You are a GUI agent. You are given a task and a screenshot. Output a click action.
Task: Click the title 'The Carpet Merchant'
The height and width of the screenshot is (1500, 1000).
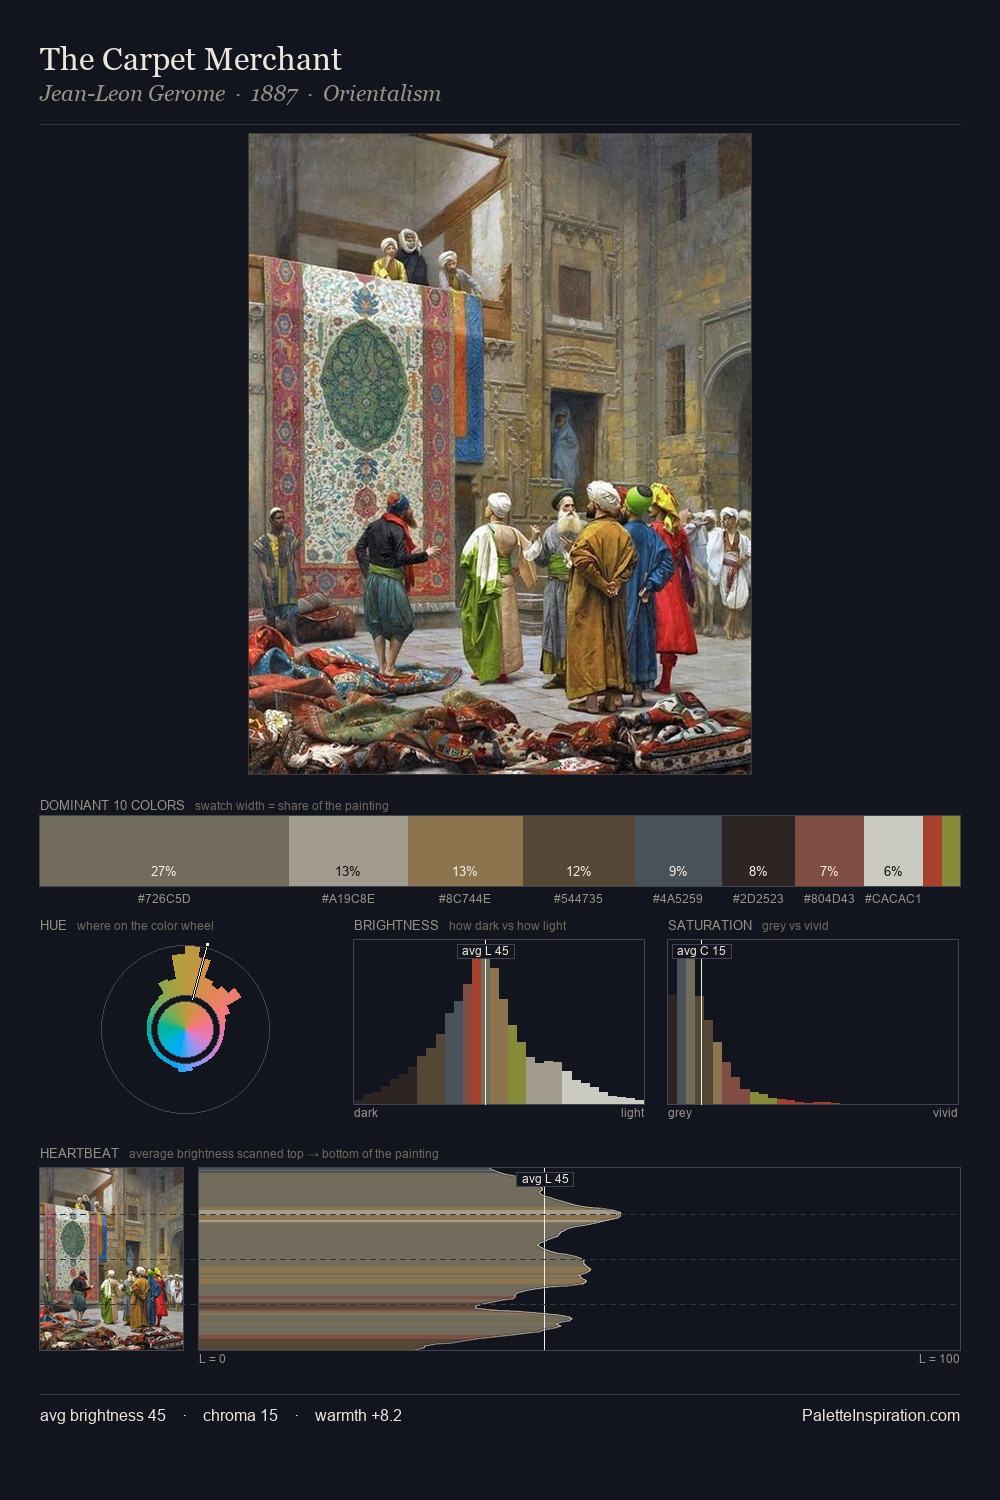point(191,60)
